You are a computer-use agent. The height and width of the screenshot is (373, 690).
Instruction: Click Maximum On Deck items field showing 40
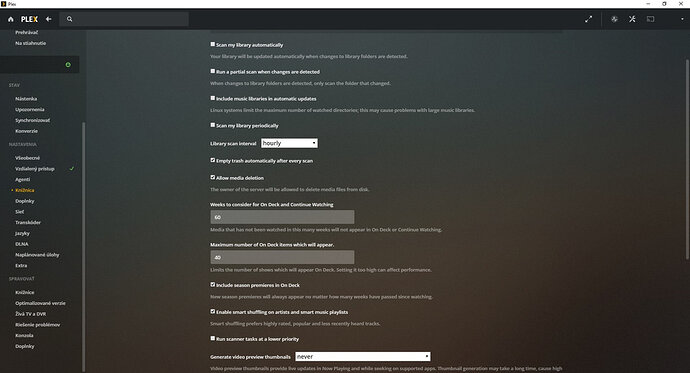click(x=282, y=257)
